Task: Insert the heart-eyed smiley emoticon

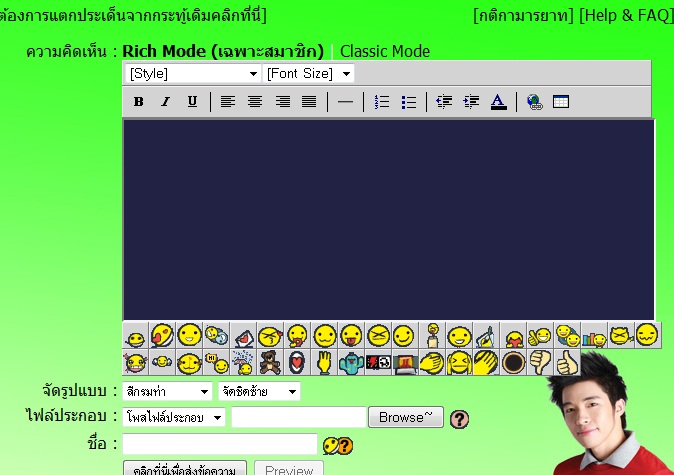Action: (x=162, y=335)
